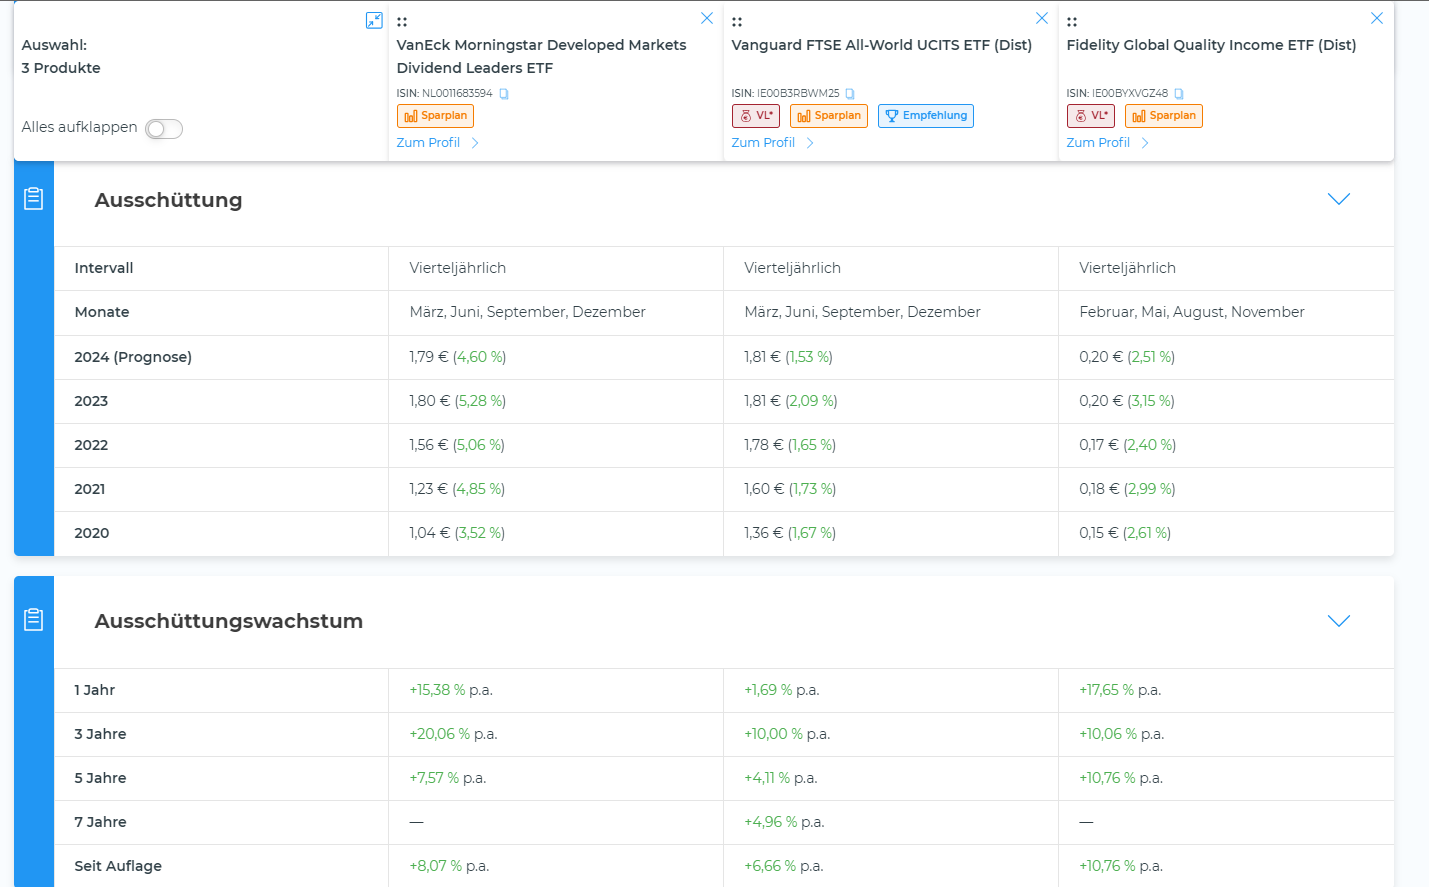Toggle the Alles aufklappen switch
The width and height of the screenshot is (1429, 887).
164,129
